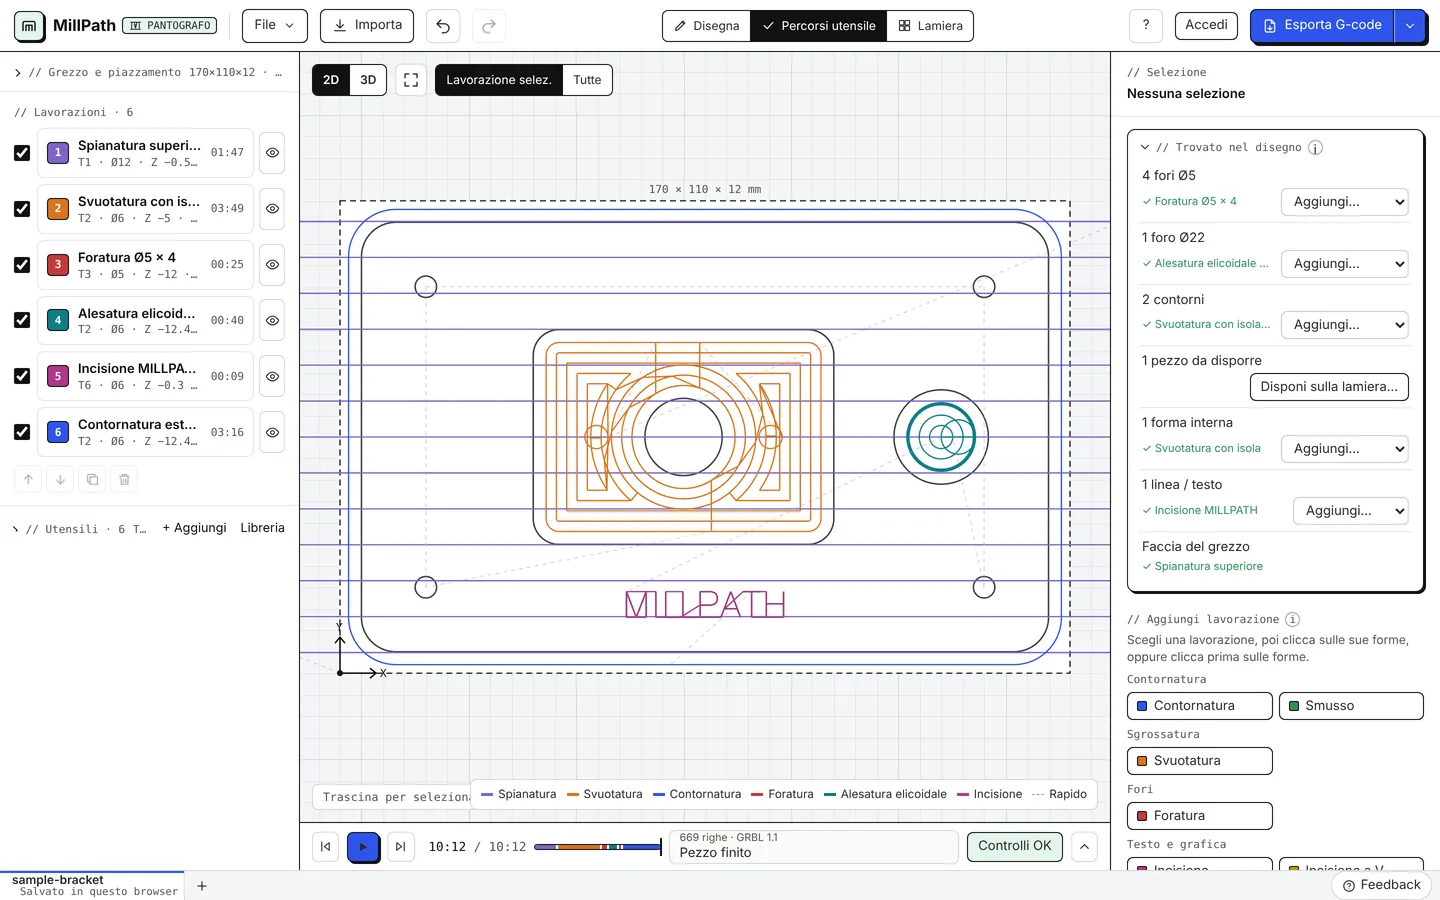The width and height of the screenshot is (1440, 900).
Task: Hide Svuotatura con isola toolpath via eye
Action: (272, 209)
